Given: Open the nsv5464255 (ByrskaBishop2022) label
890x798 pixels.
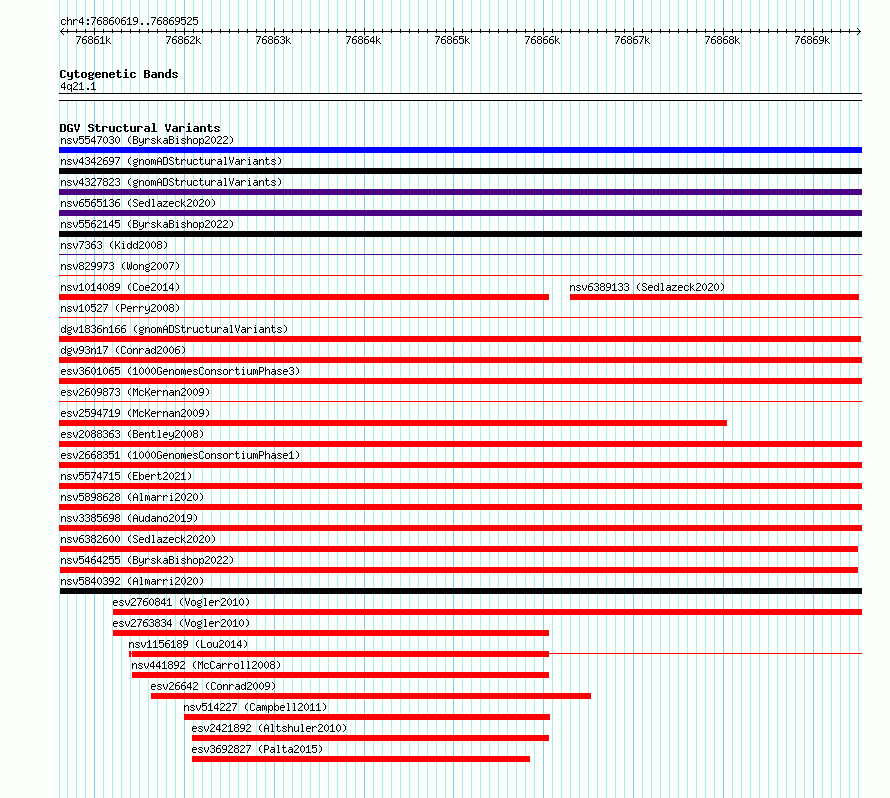Looking at the screenshot, I should point(147,560).
